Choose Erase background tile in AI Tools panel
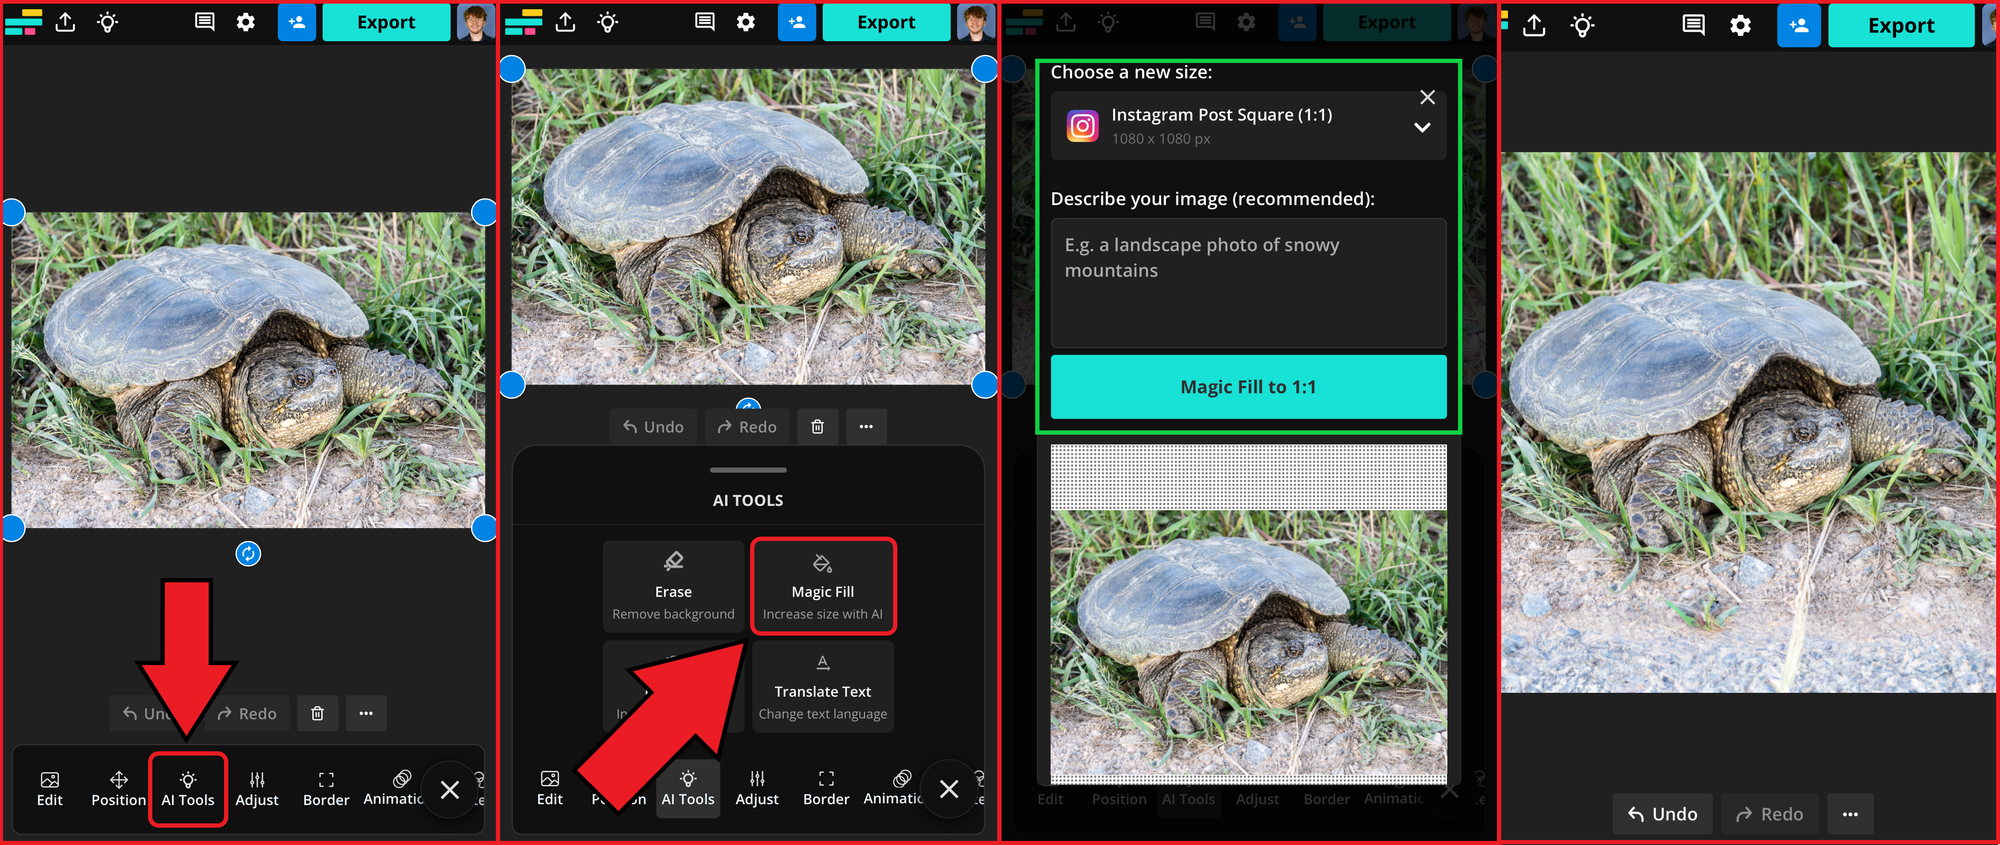The image size is (2000, 845). 673,586
